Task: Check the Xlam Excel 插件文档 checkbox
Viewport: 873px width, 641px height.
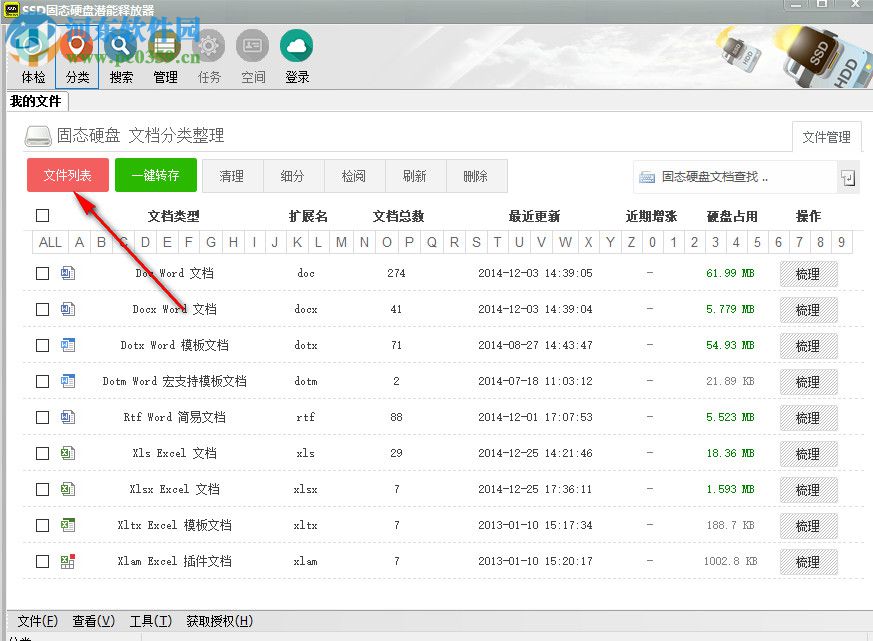Action: click(42, 561)
